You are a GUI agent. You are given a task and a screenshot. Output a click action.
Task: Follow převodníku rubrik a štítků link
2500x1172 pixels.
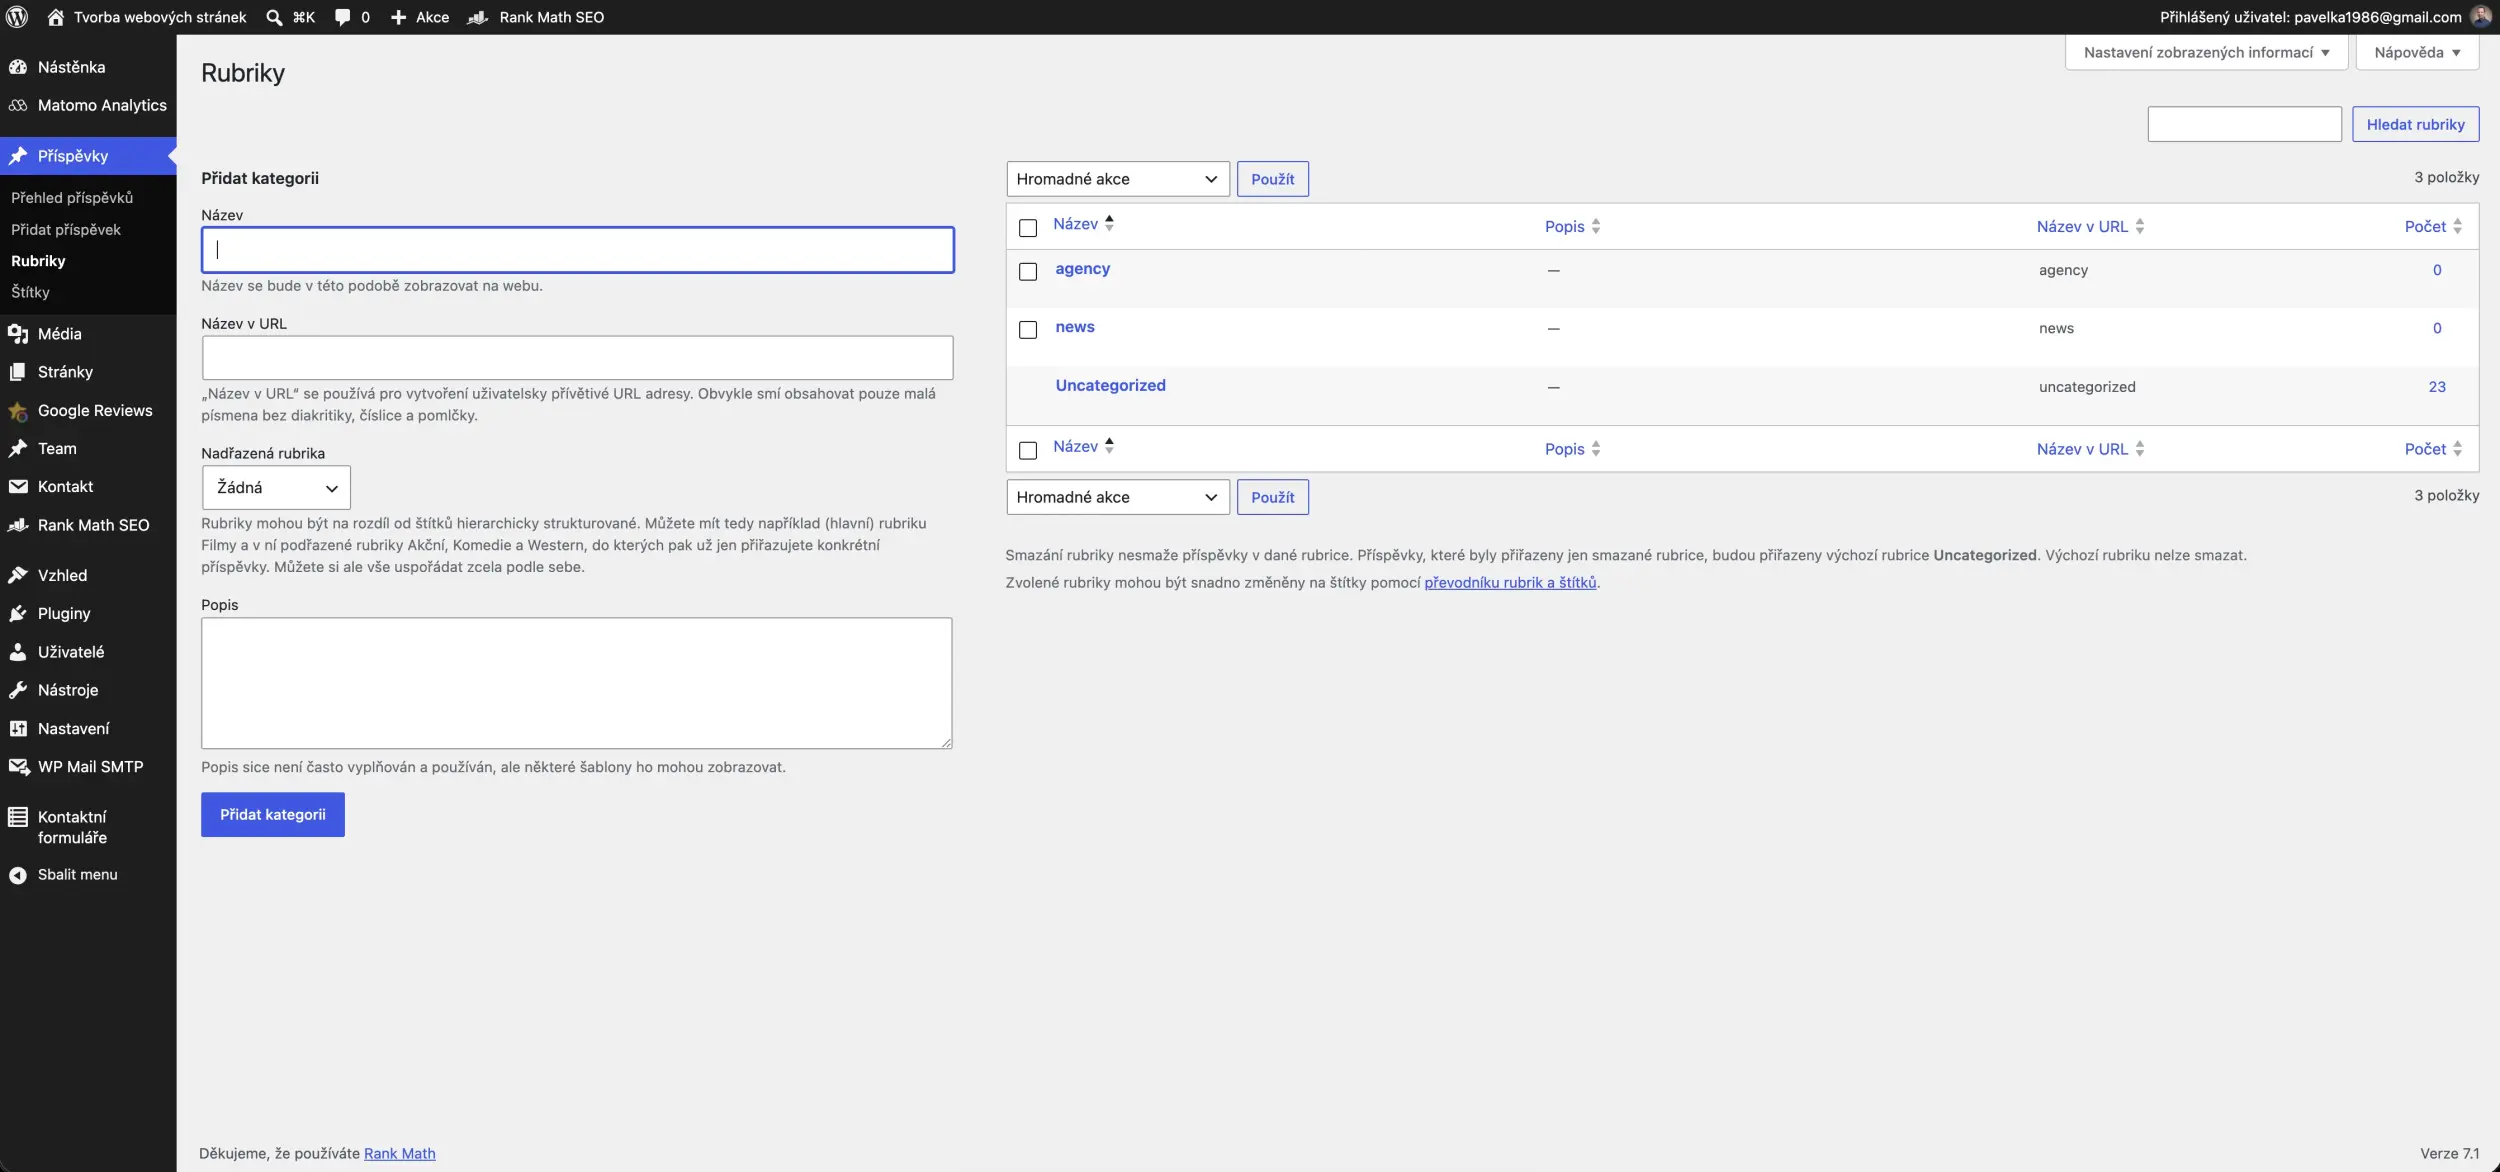[x=1510, y=583]
